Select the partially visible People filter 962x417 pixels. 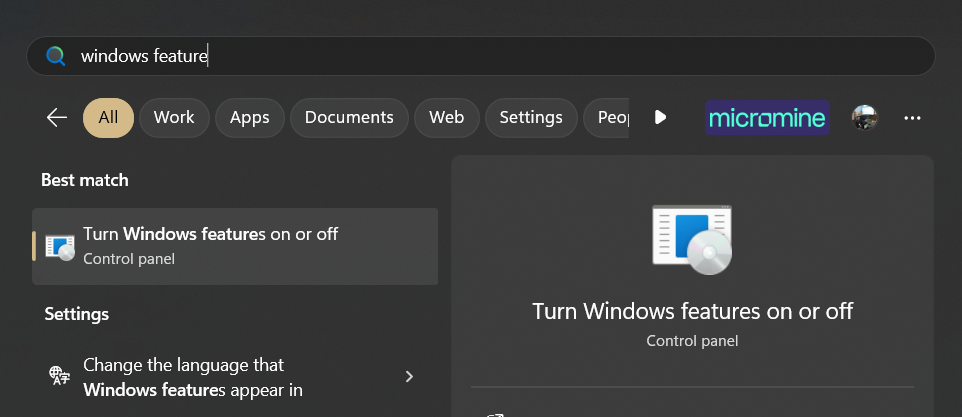pyautogui.click(x=610, y=117)
